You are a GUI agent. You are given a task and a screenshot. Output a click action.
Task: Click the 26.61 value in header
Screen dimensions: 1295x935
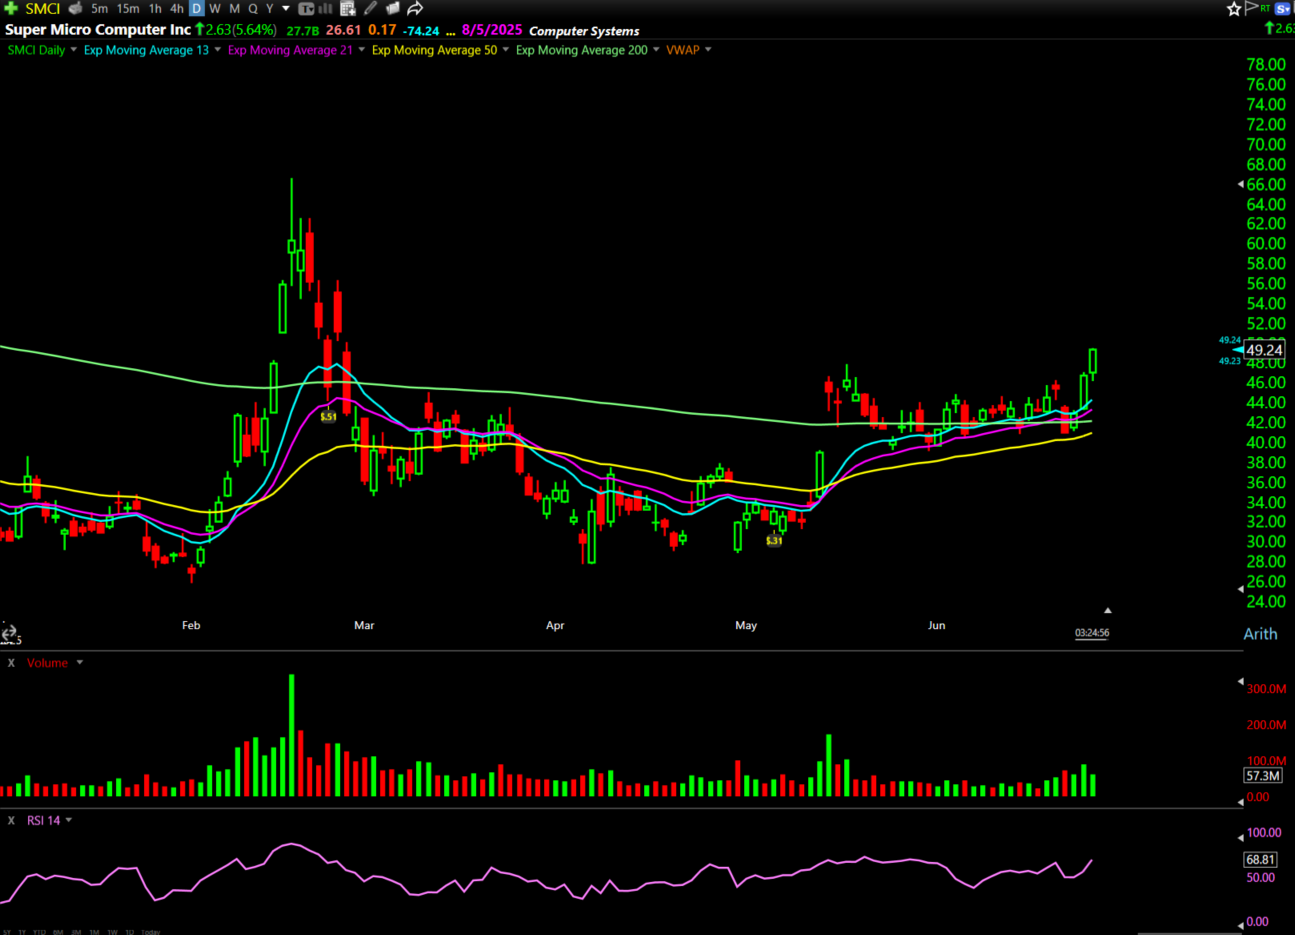click(x=343, y=30)
